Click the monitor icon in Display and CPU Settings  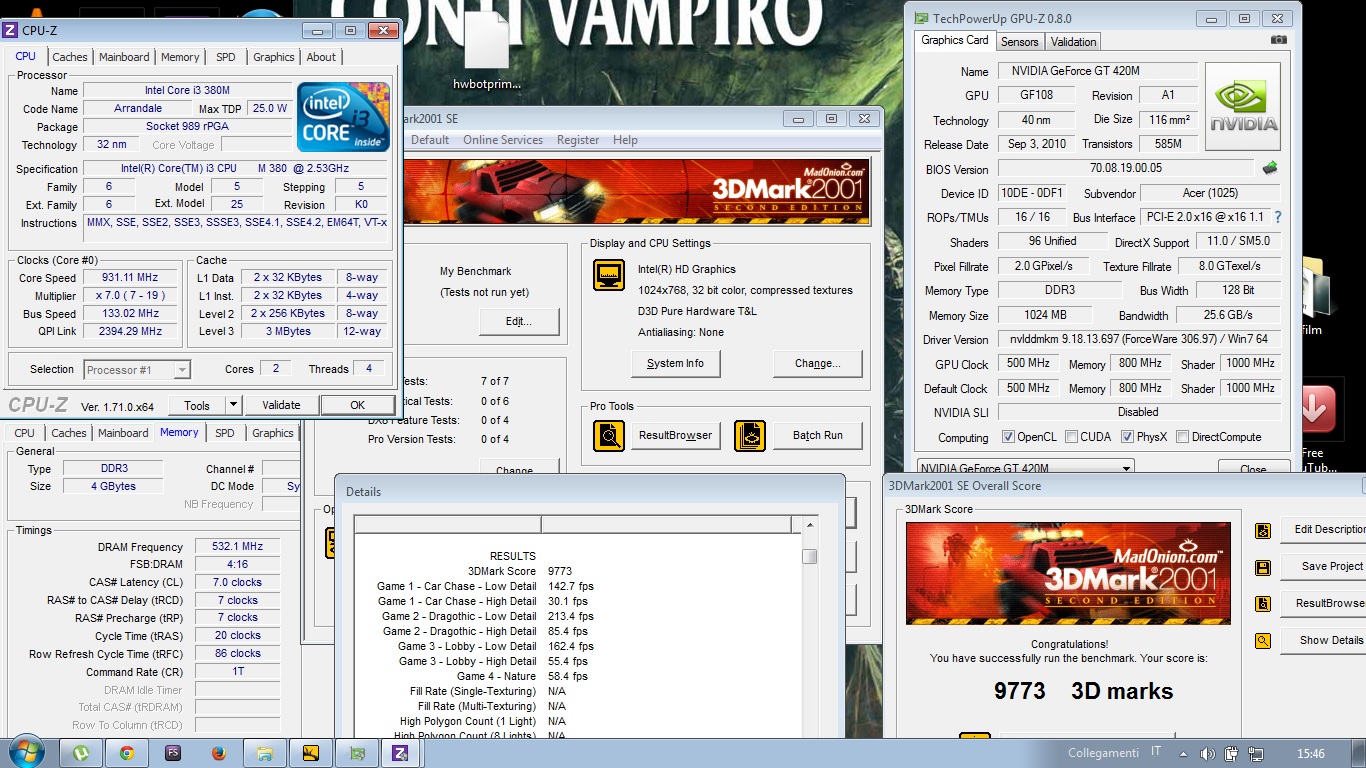[x=609, y=275]
